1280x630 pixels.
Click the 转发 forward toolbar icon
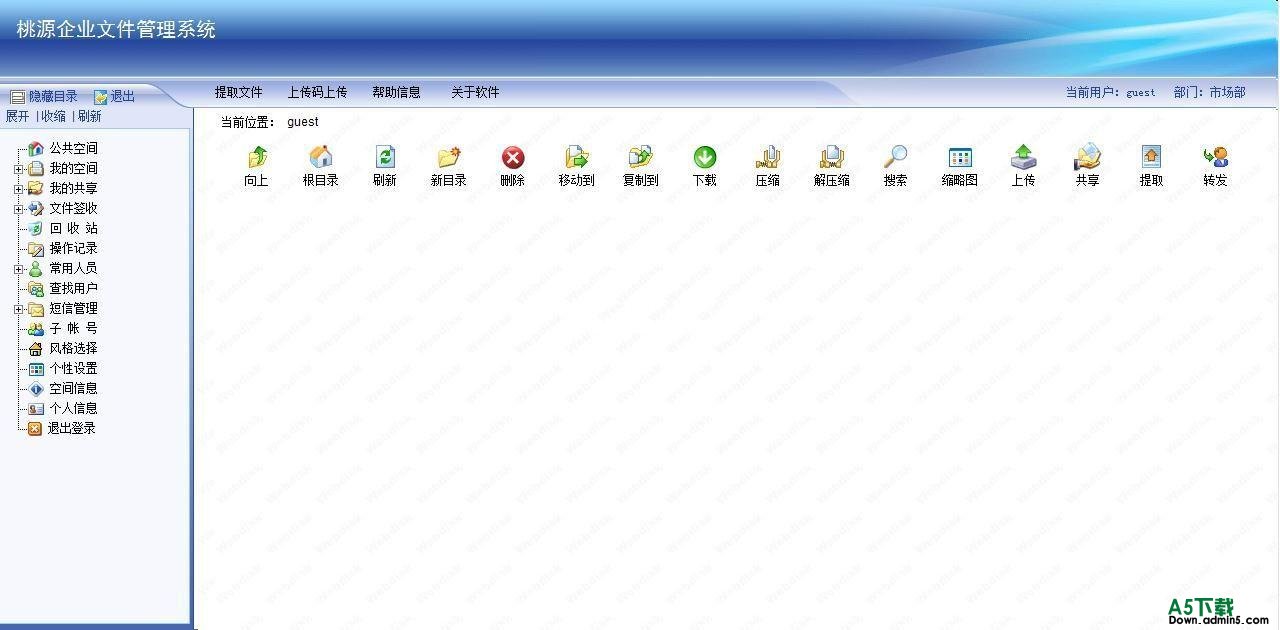click(x=1216, y=157)
